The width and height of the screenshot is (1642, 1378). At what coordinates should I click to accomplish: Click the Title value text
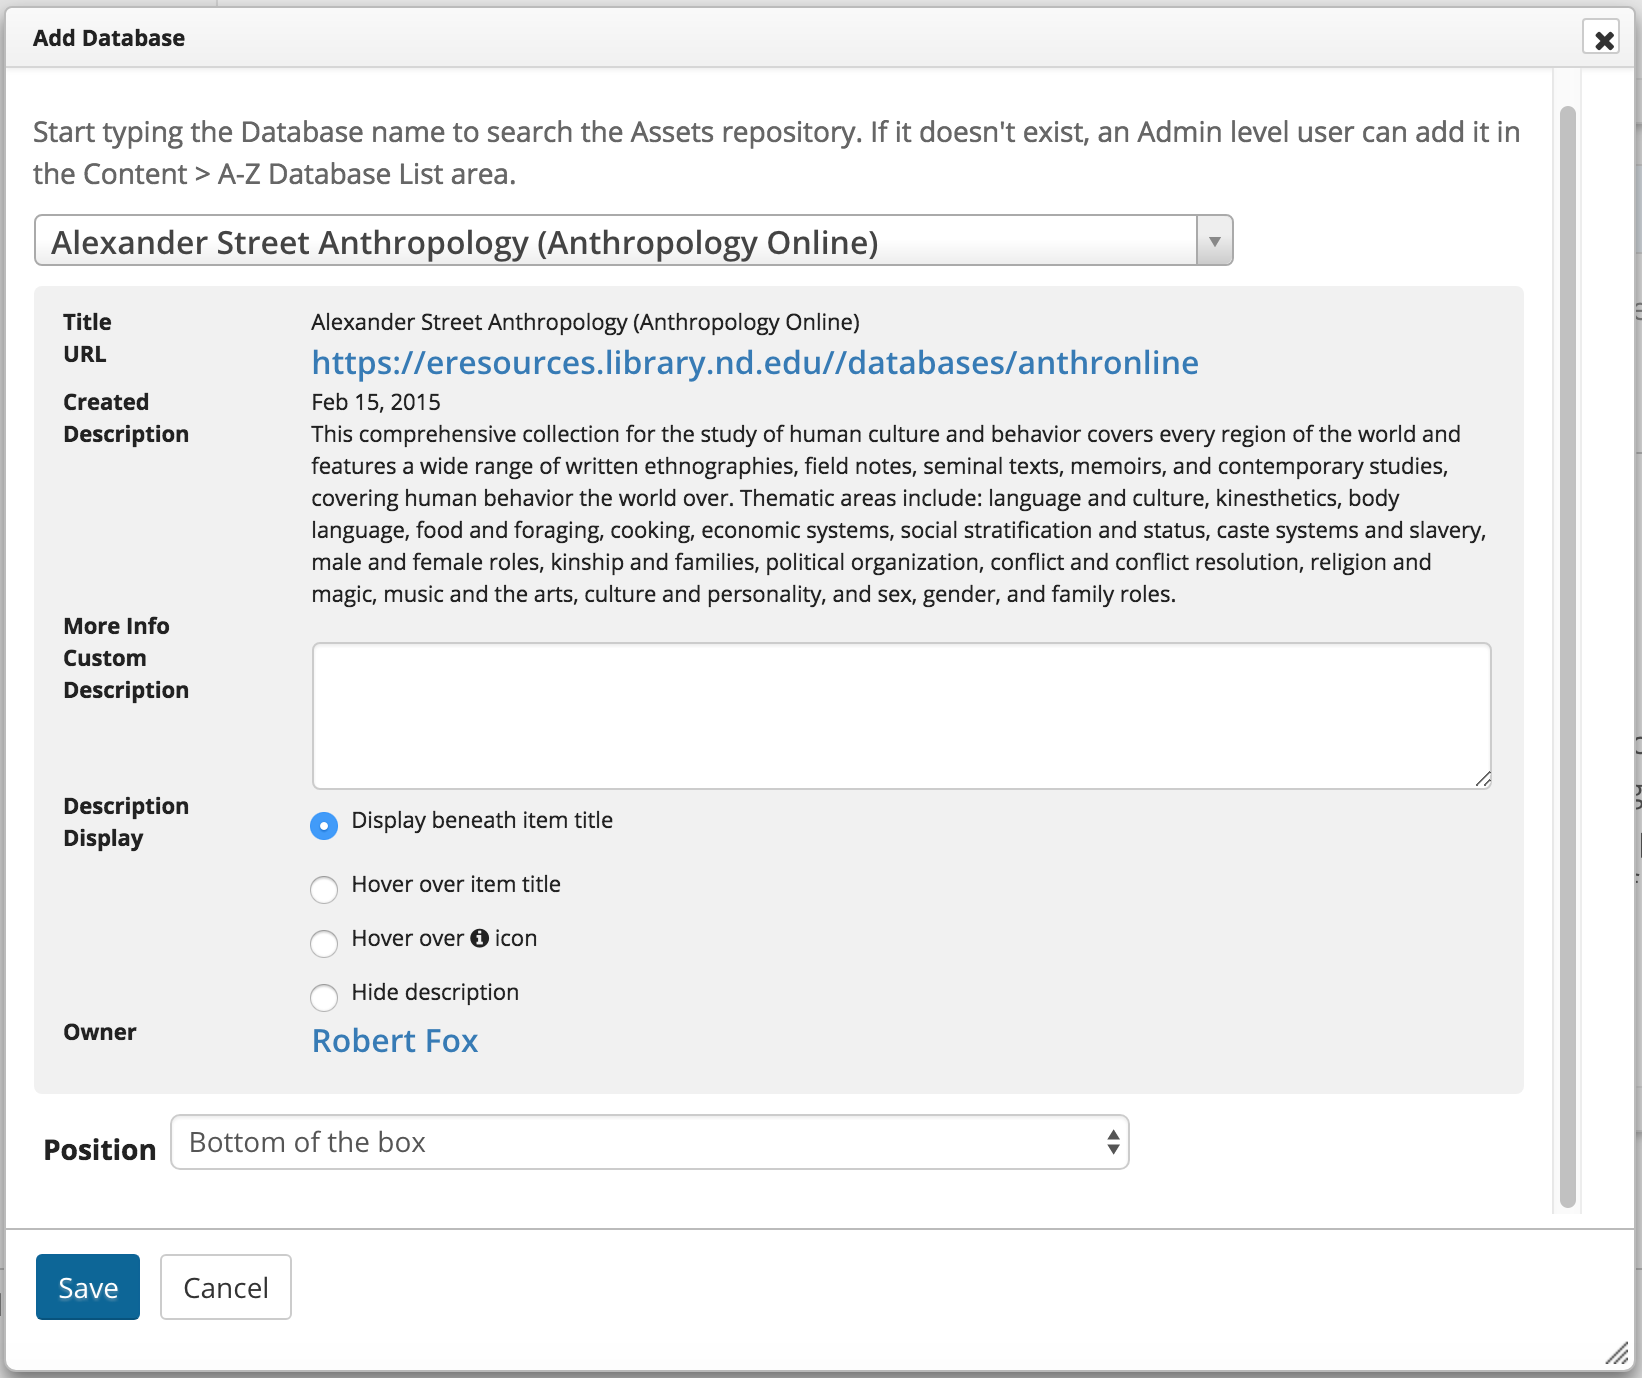pyautogui.click(x=585, y=322)
